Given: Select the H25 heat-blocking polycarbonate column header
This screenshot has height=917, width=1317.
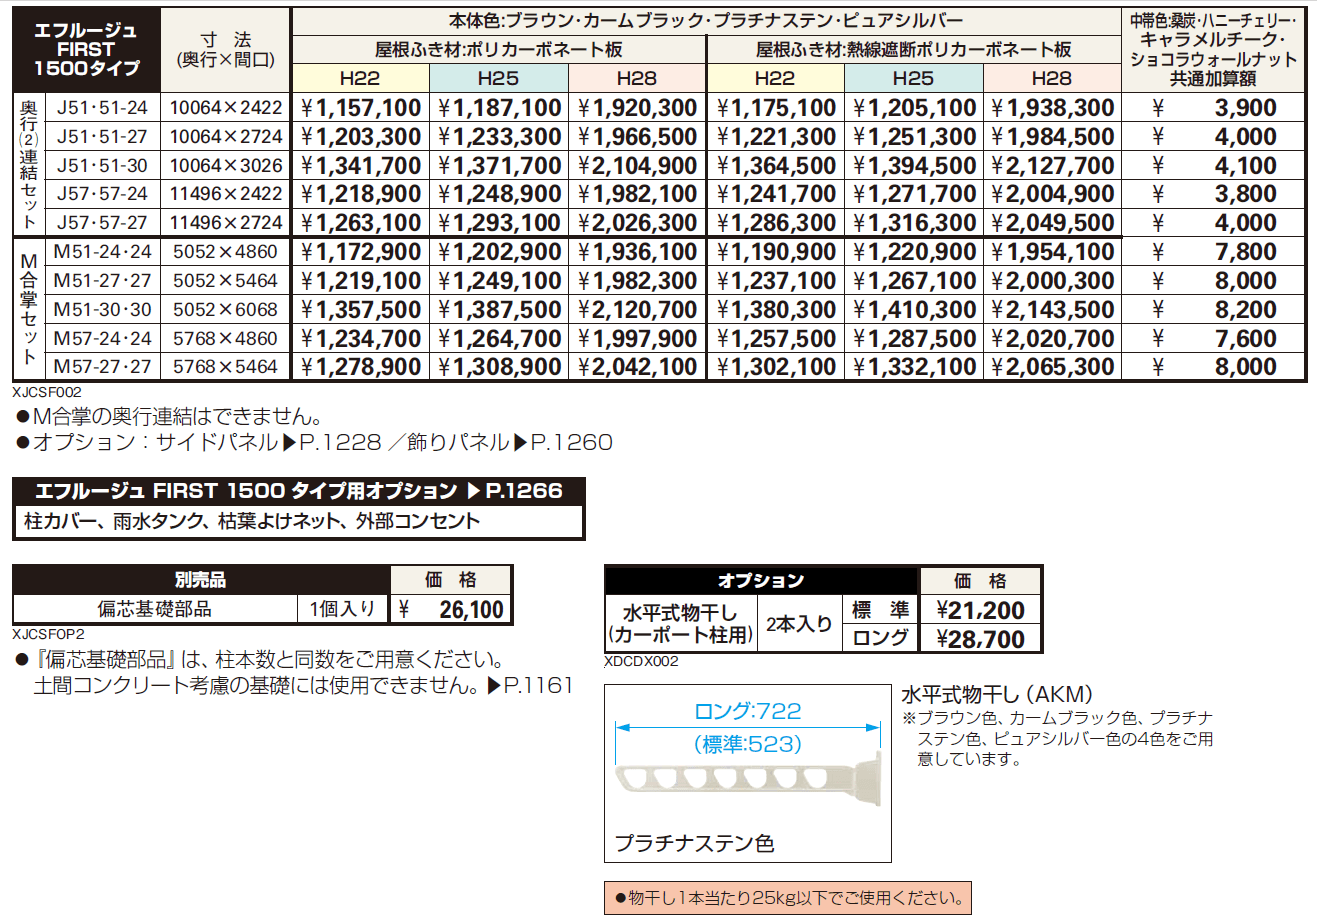Looking at the screenshot, I should pyautogui.click(x=913, y=75).
